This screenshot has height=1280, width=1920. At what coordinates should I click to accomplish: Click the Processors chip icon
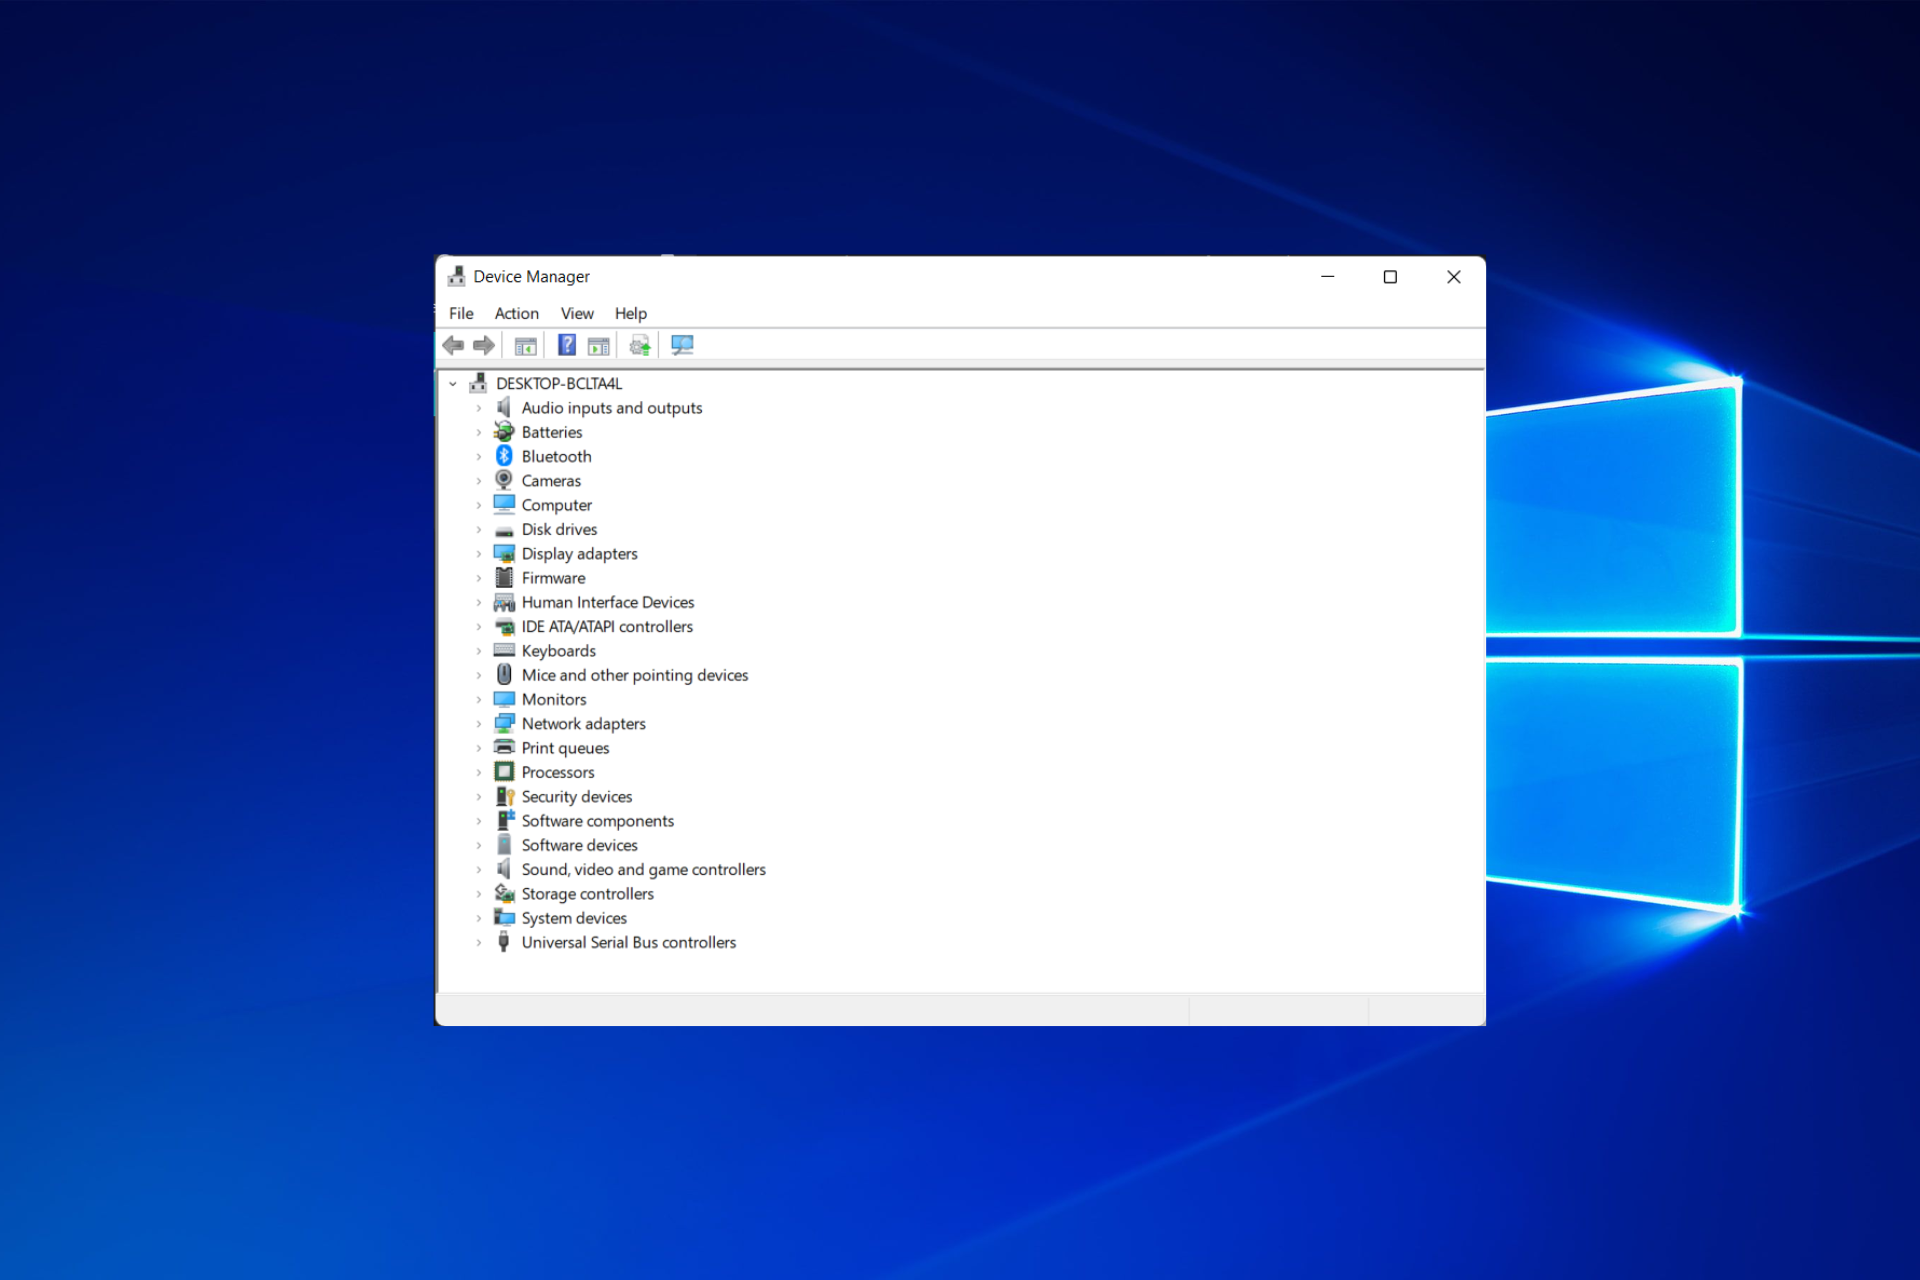pyautogui.click(x=504, y=772)
